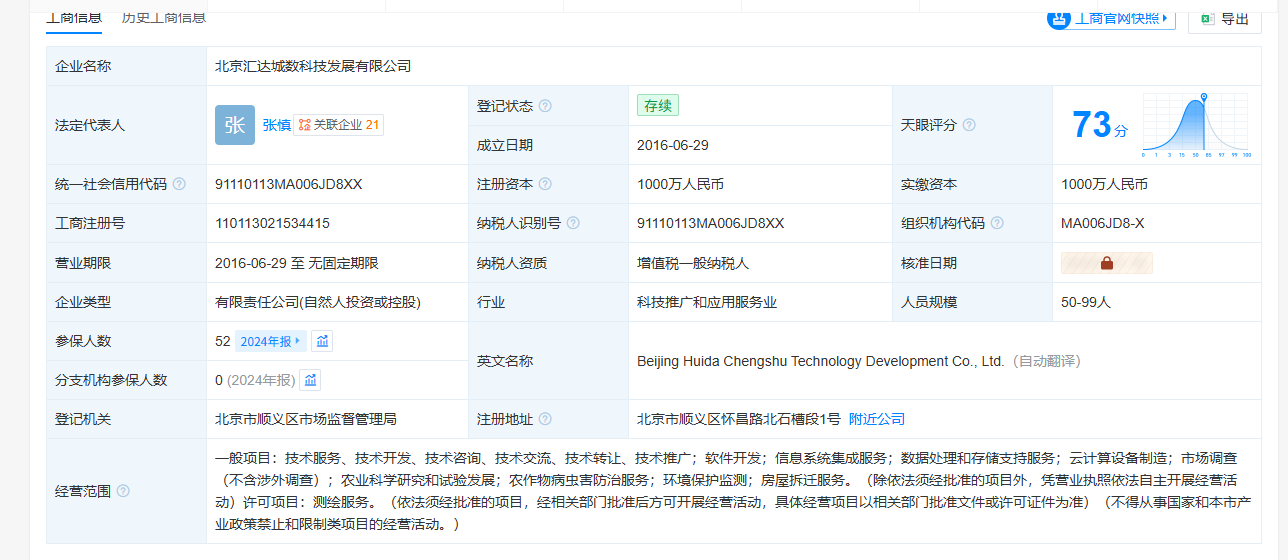This screenshot has height=560, width=1288.
Task: Click the 天眼评分 score distribution chart
Action: [x=1196, y=125]
